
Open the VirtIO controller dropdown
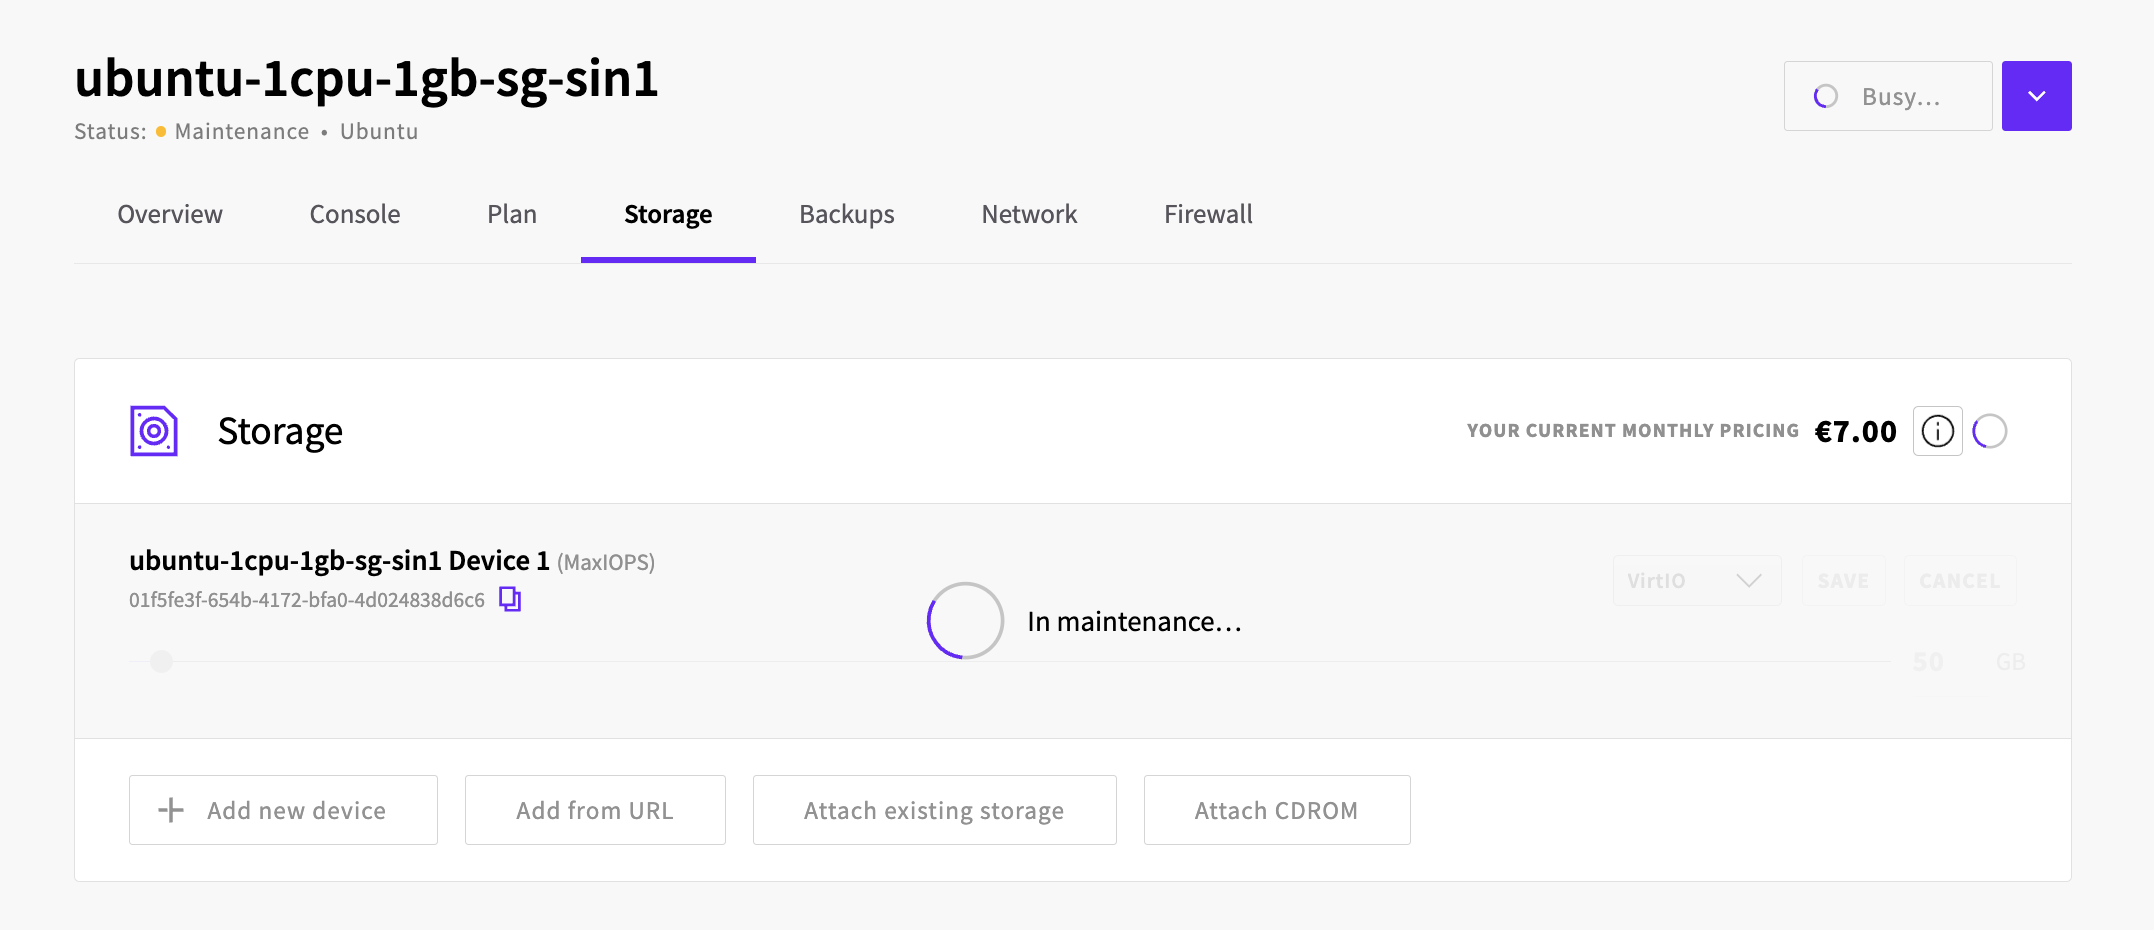[x=1696, y=581]
